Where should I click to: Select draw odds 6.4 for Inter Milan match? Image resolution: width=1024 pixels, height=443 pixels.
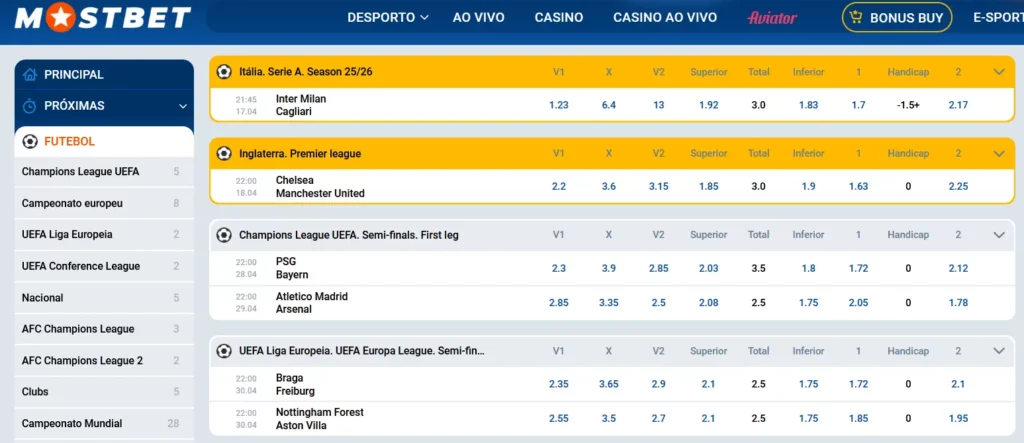pyautogui.click(x=609, y=105)
